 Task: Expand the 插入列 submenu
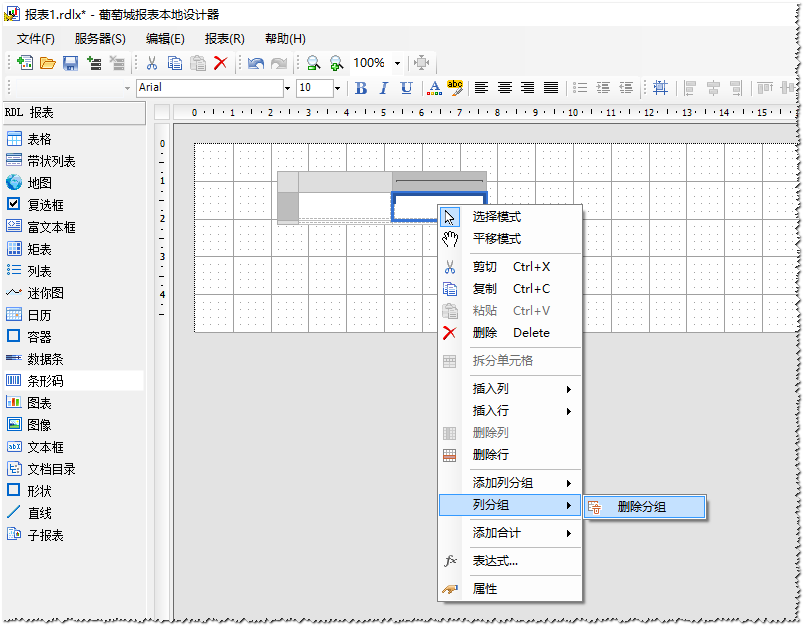pyautogui.click(x=510, y=389)
